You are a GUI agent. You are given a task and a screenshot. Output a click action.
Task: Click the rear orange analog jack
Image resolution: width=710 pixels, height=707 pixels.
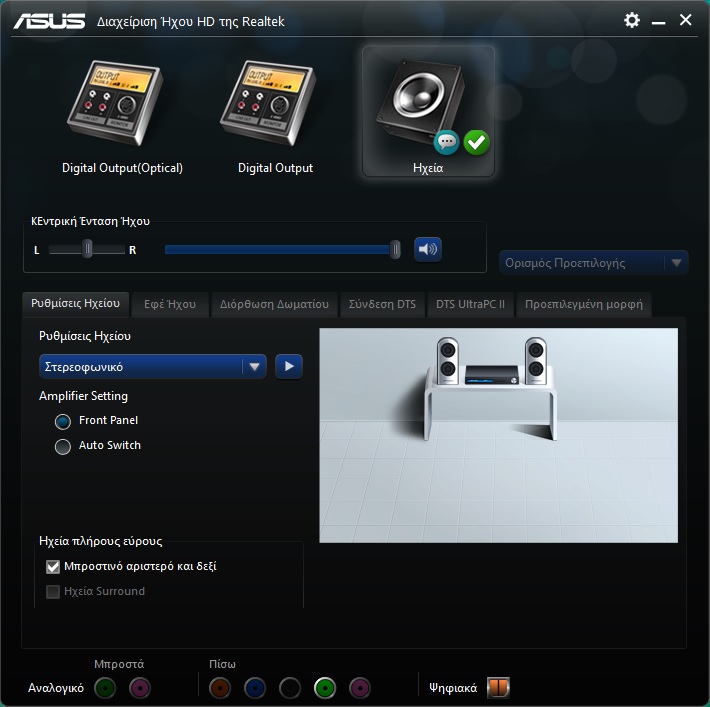tap(220, 688)
